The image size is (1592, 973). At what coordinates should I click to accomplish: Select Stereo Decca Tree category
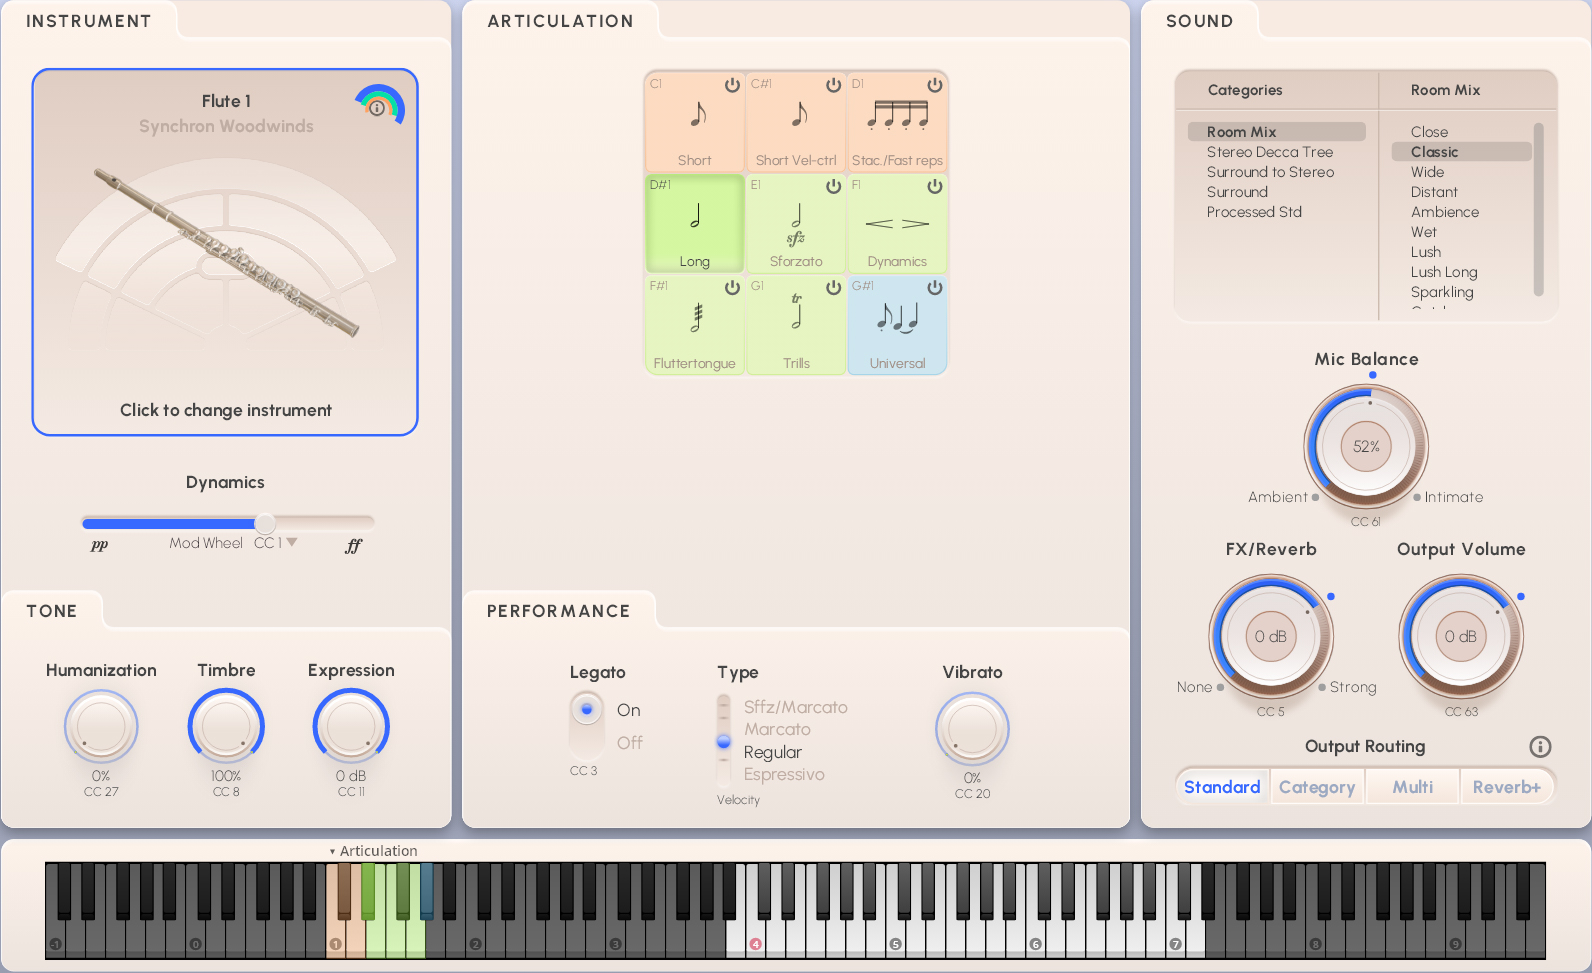(1269, 152)
